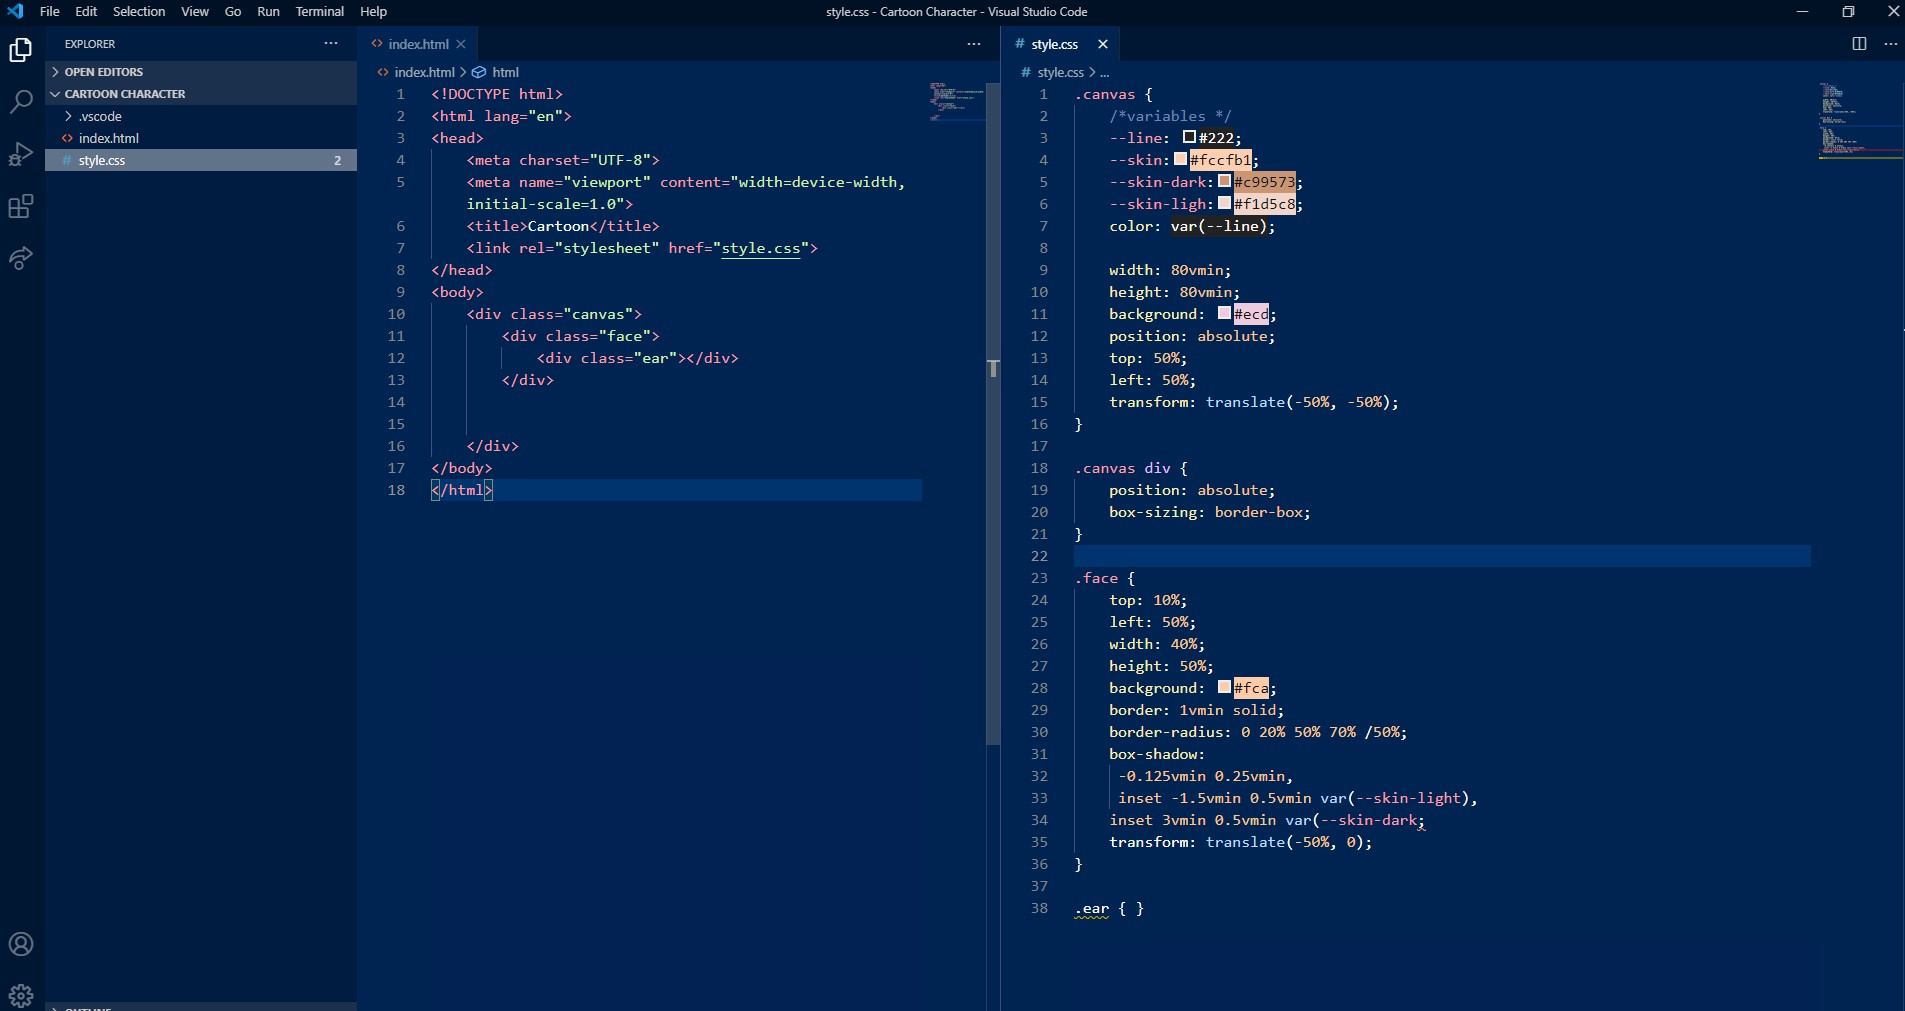Open the Live Share view
This screenshot has width=1905, height=1011.
tap(21, 258)
